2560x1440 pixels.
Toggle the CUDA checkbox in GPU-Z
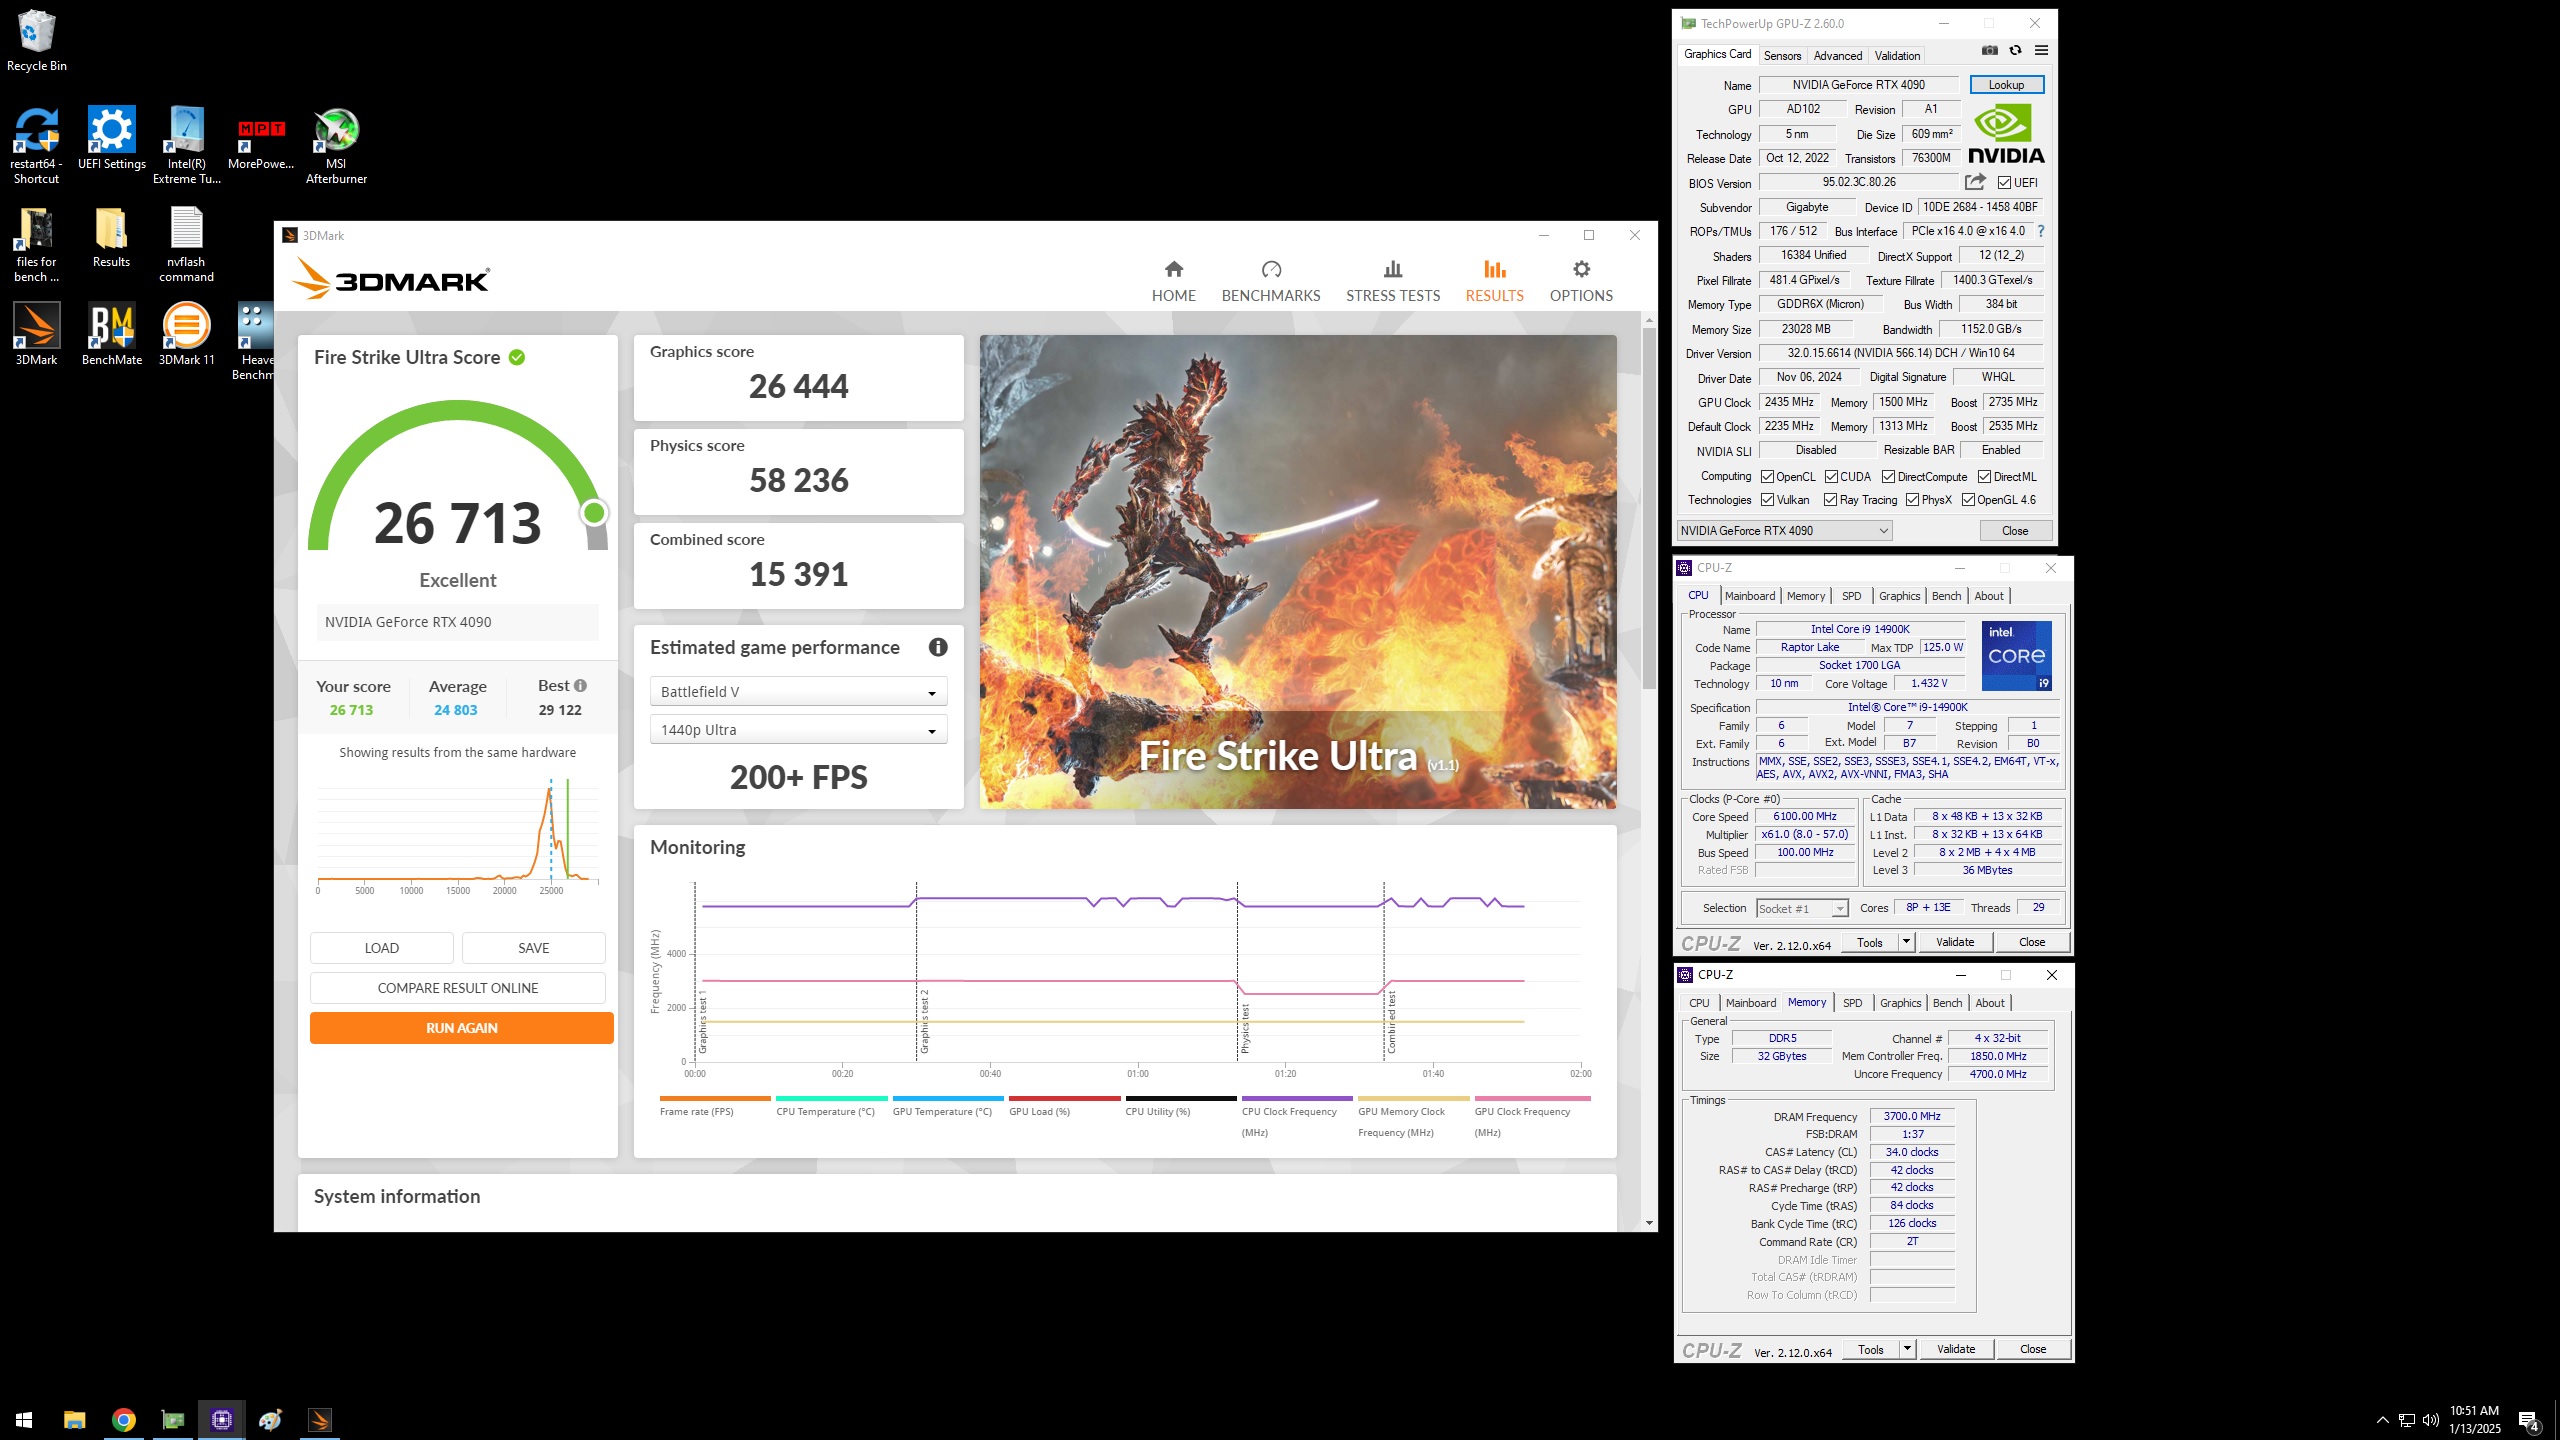coord(1831,477)
